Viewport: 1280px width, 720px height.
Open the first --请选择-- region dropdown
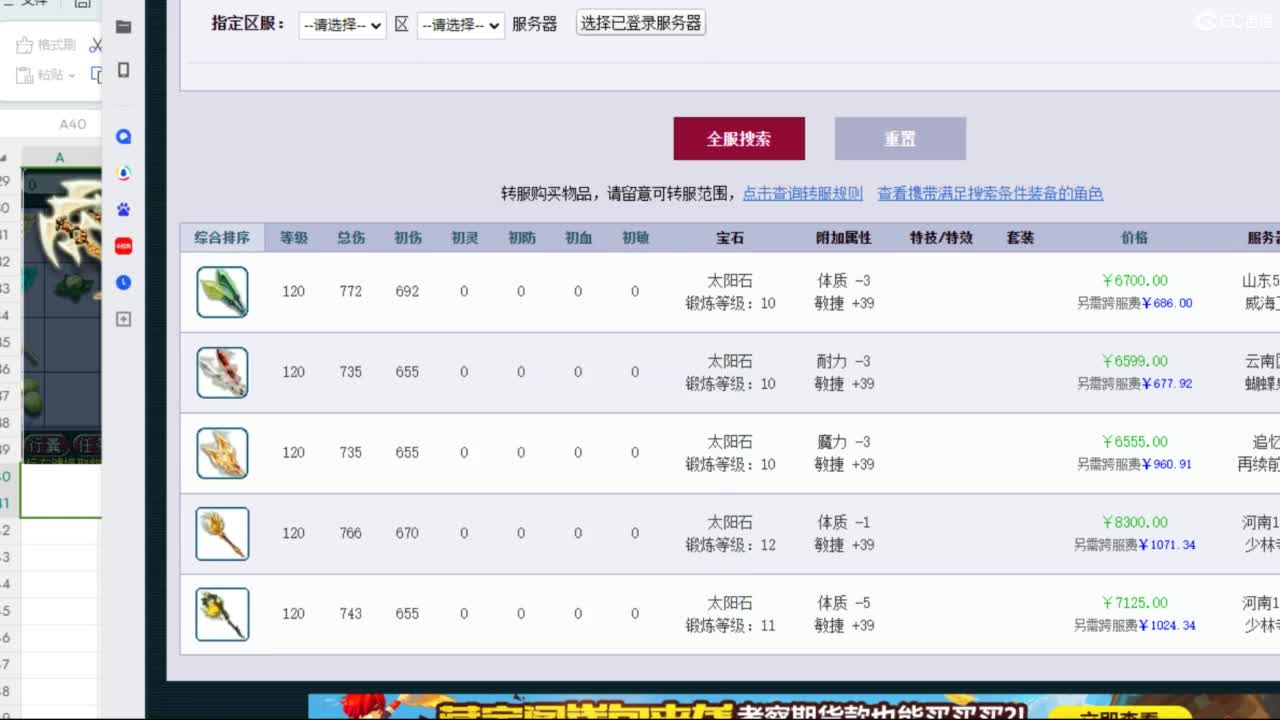click(x=341, y=25)
